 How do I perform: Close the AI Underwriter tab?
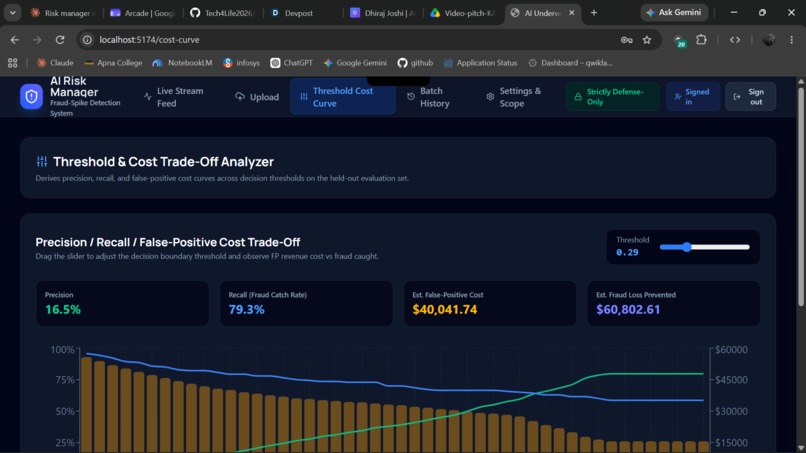[x=572, y=13]
